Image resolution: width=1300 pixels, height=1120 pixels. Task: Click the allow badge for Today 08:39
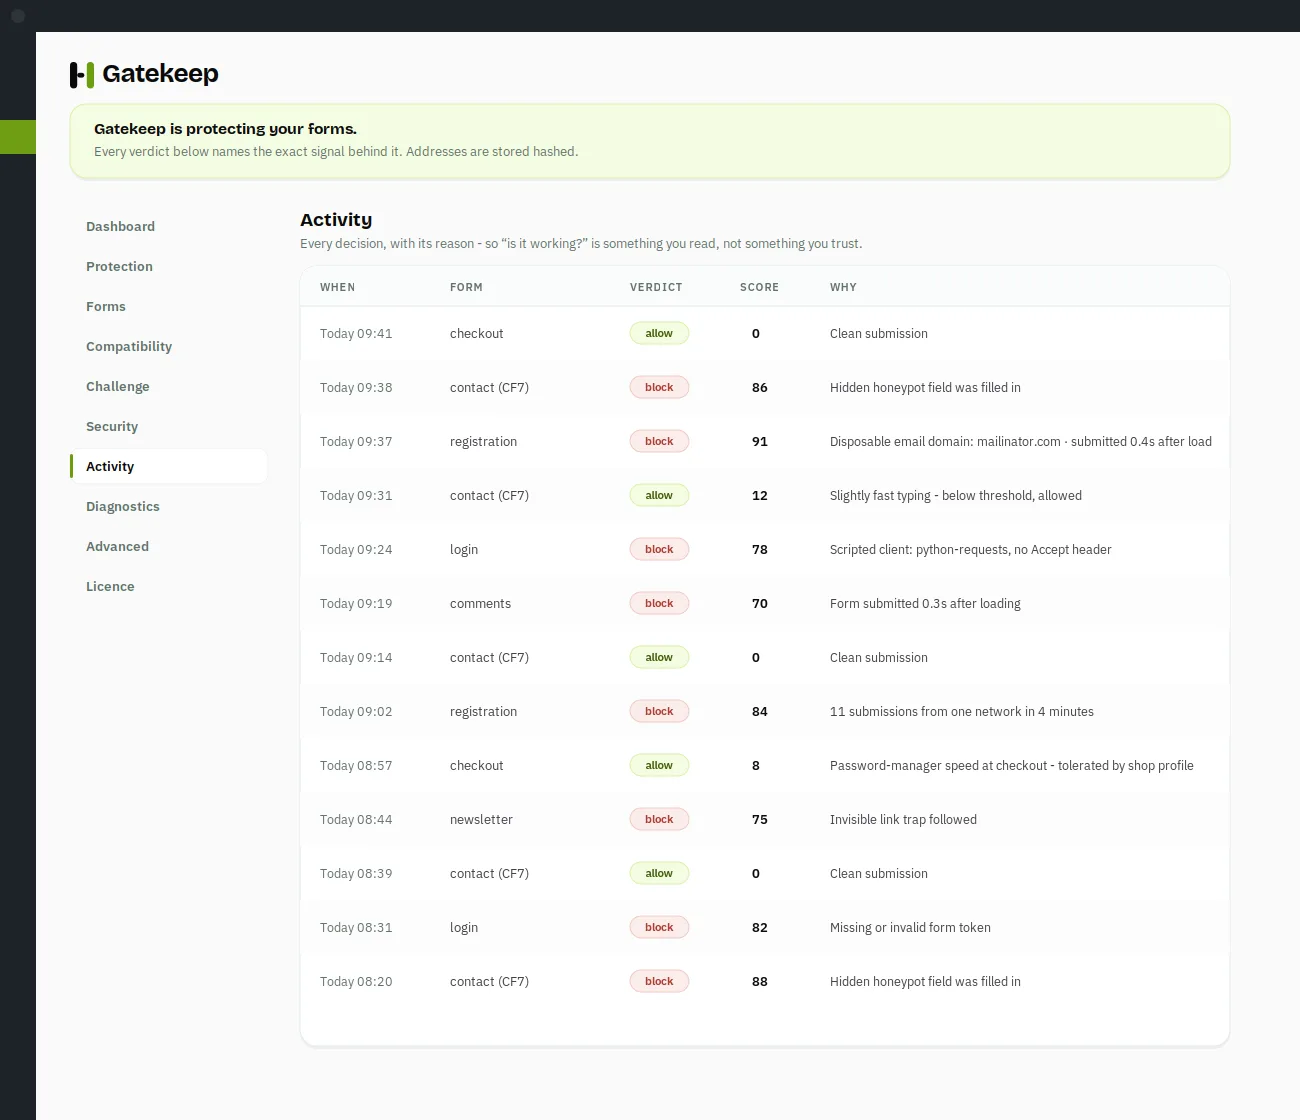click(659, 874)
